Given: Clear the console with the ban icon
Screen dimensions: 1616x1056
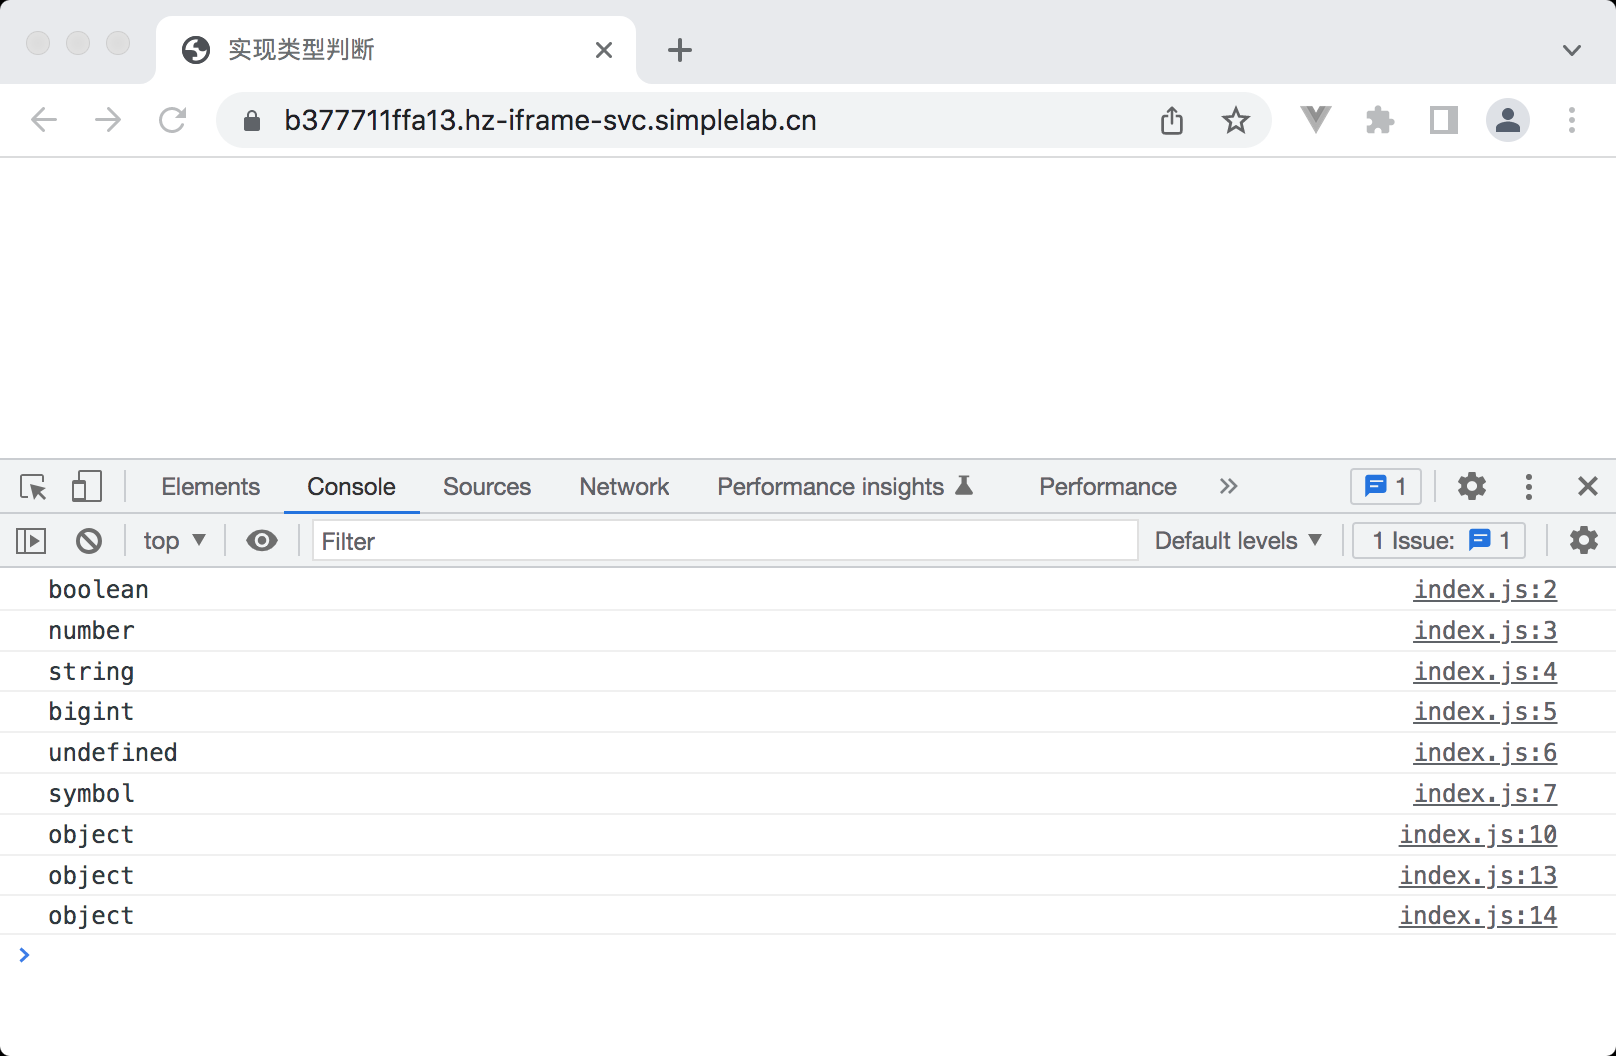Looking at the screenshot, I should [x=89, y=541].
